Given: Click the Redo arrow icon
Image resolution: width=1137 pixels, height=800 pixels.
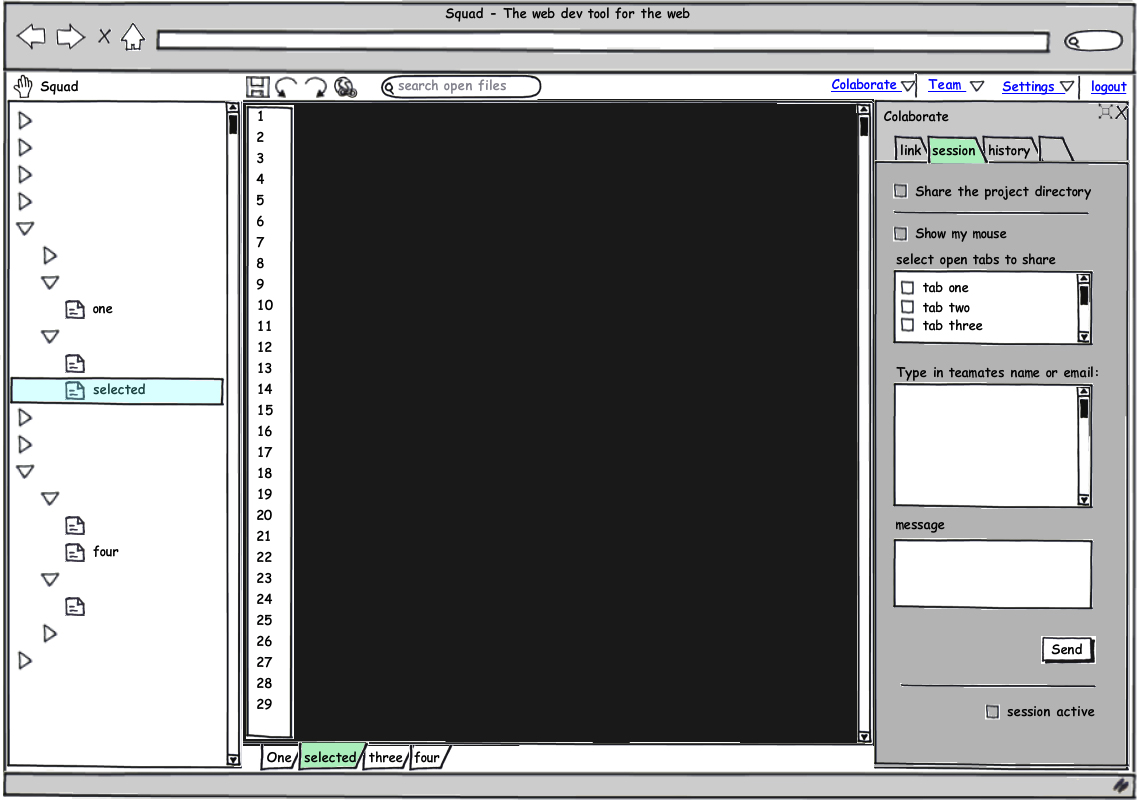Looking at the screenshot, I should click(316, 87).
